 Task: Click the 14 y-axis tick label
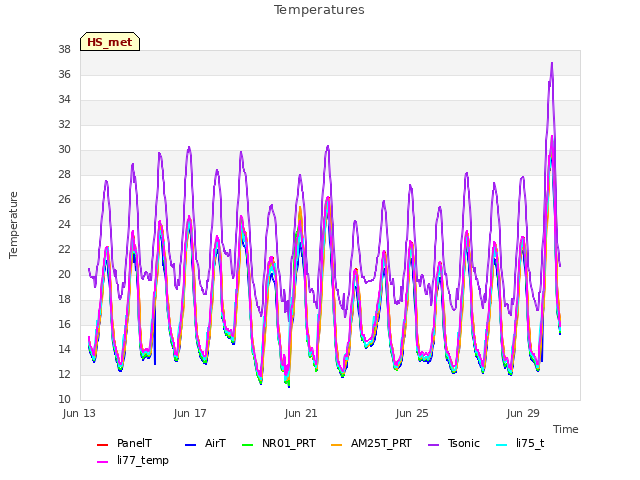64,349
